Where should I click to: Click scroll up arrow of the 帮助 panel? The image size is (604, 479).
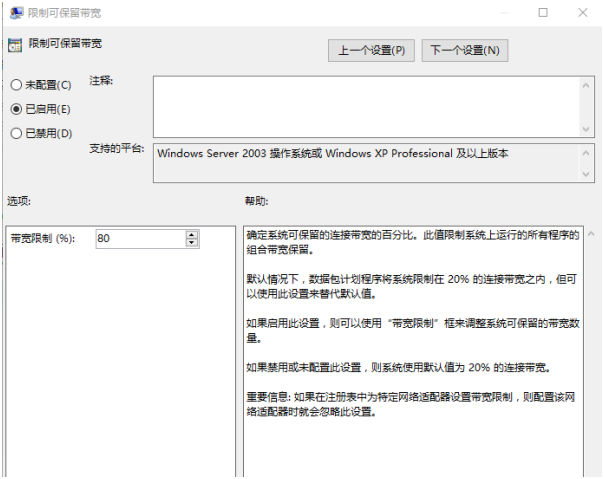591,234
